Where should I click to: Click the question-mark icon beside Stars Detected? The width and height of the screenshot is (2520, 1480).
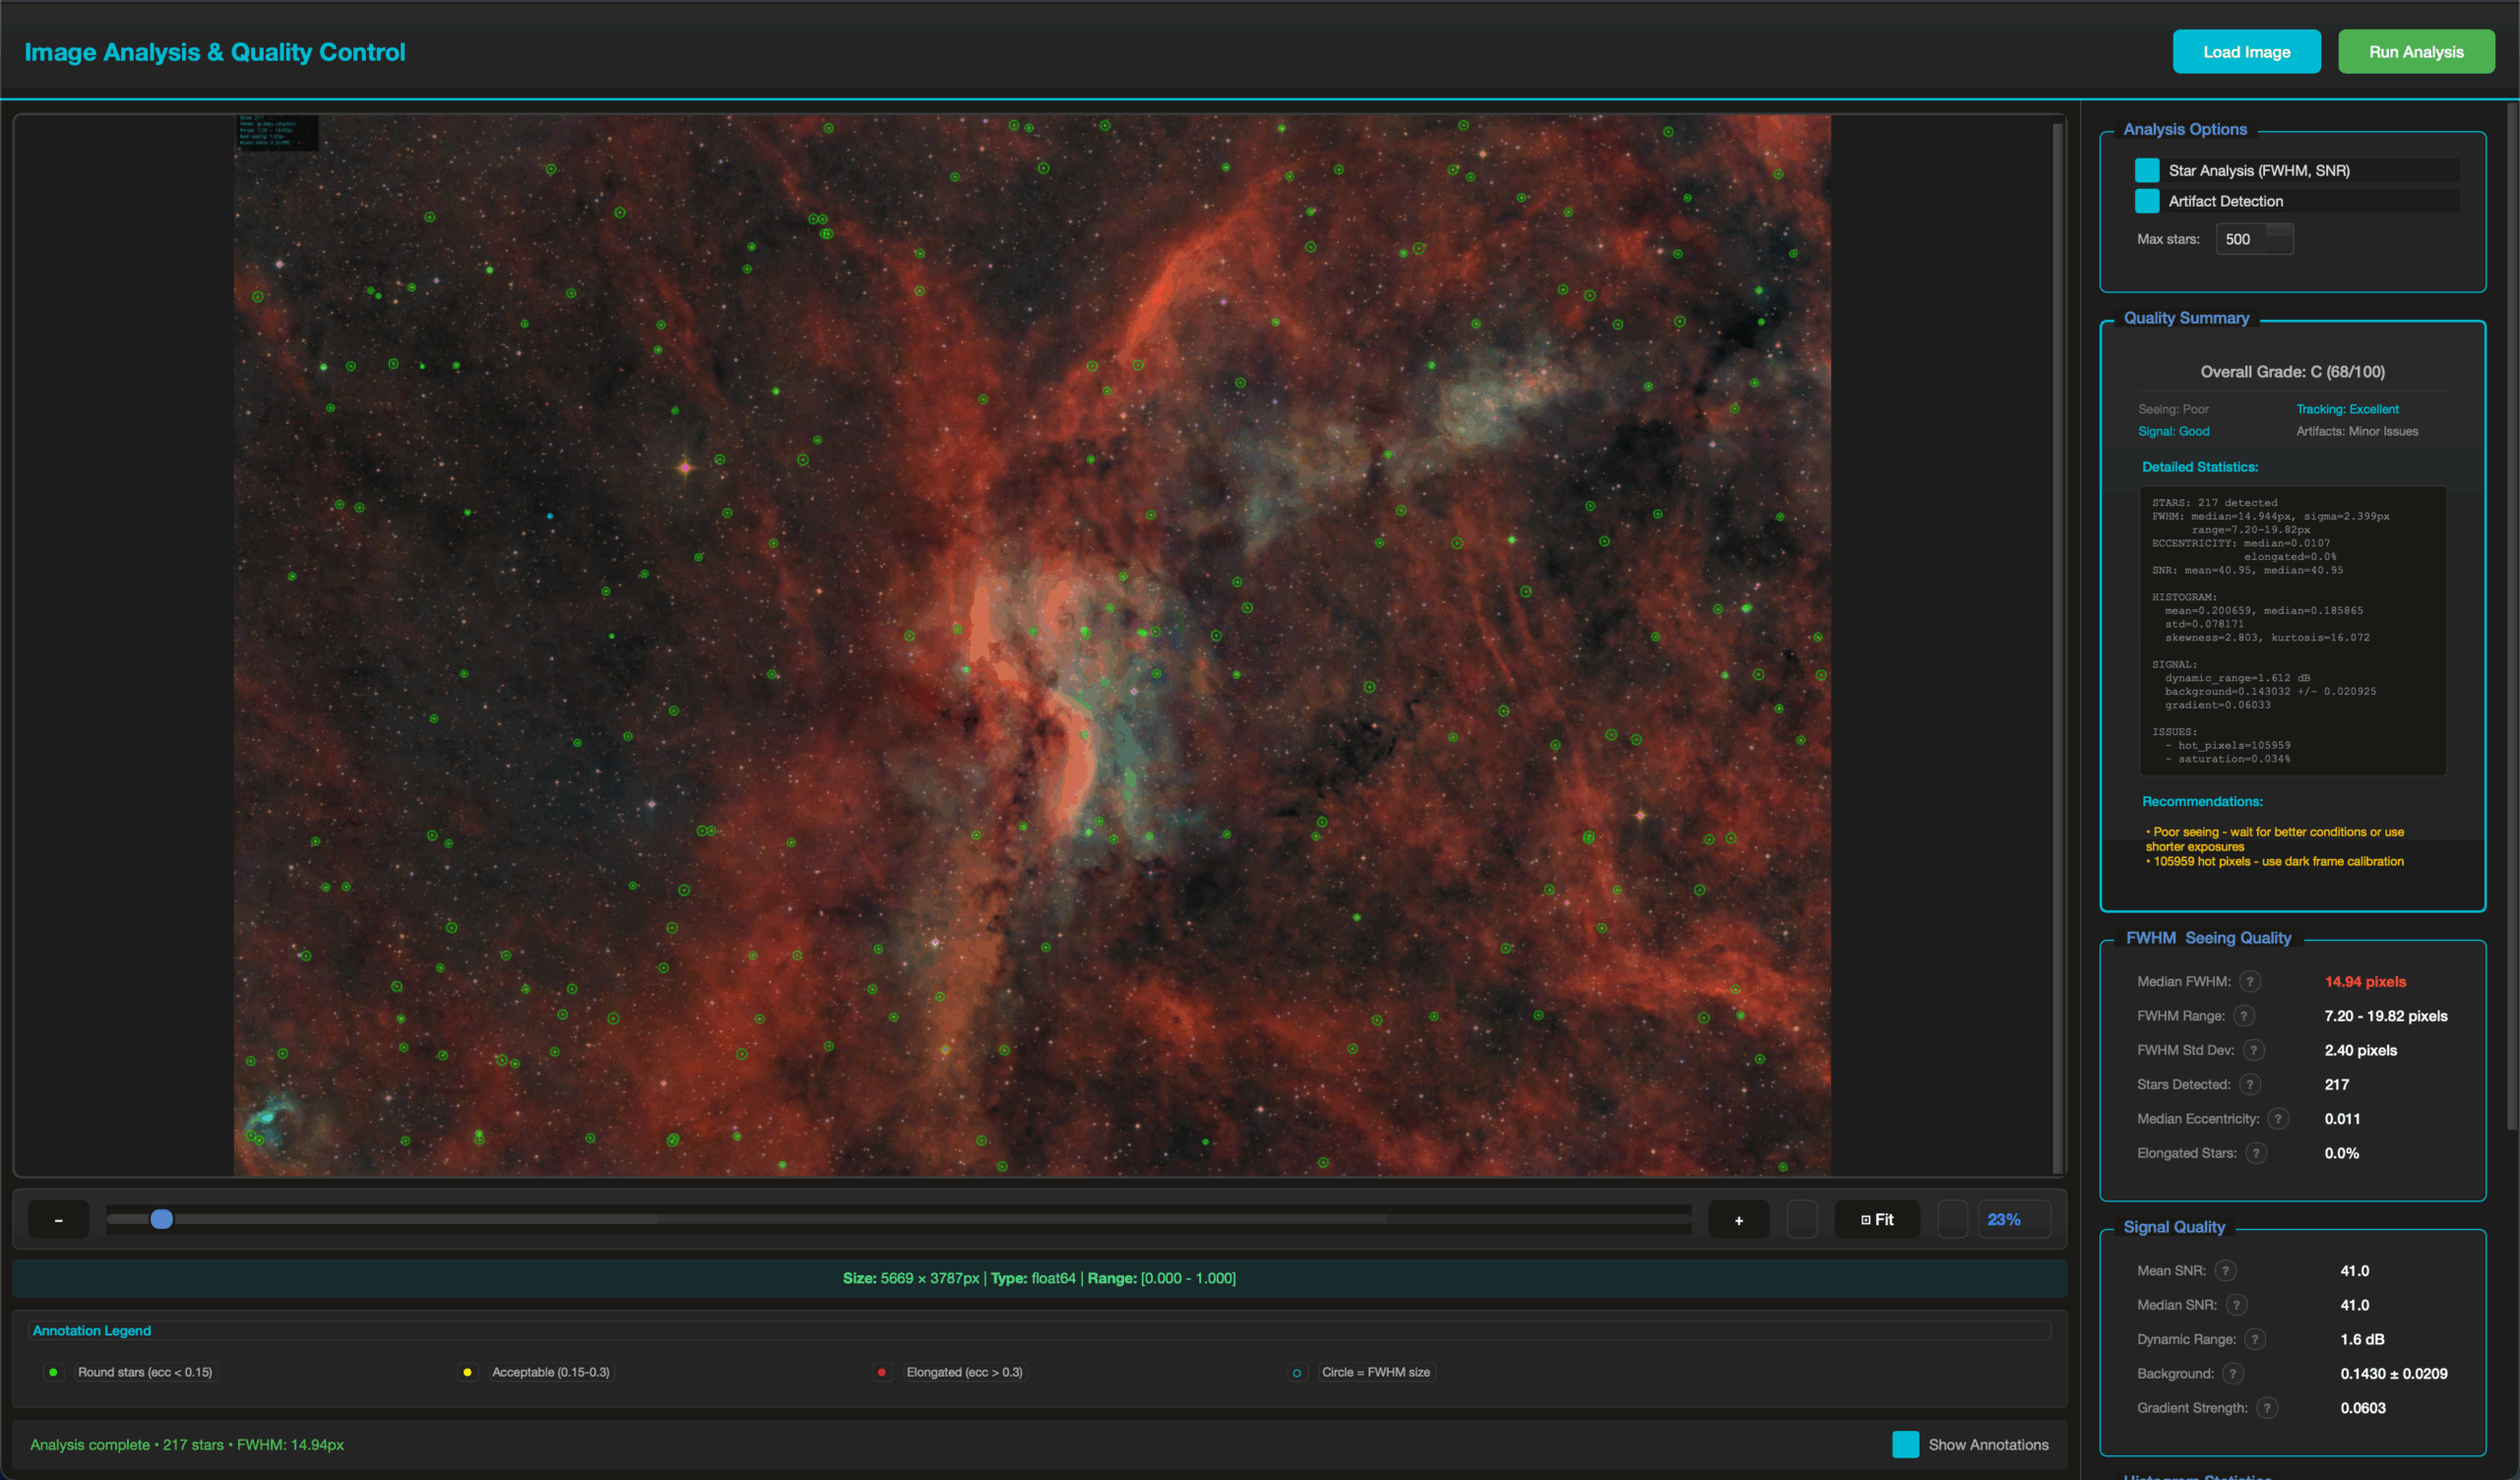click(2250, 1084)
